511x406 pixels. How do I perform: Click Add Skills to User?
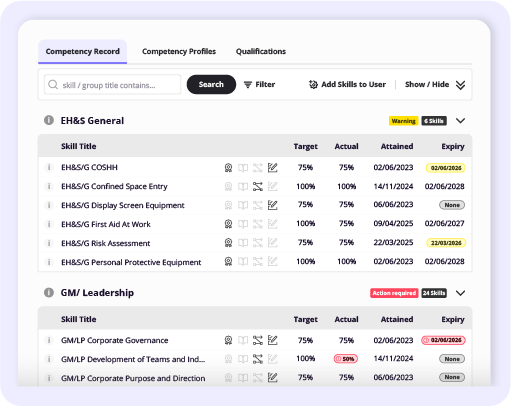(x=347, y=85)
